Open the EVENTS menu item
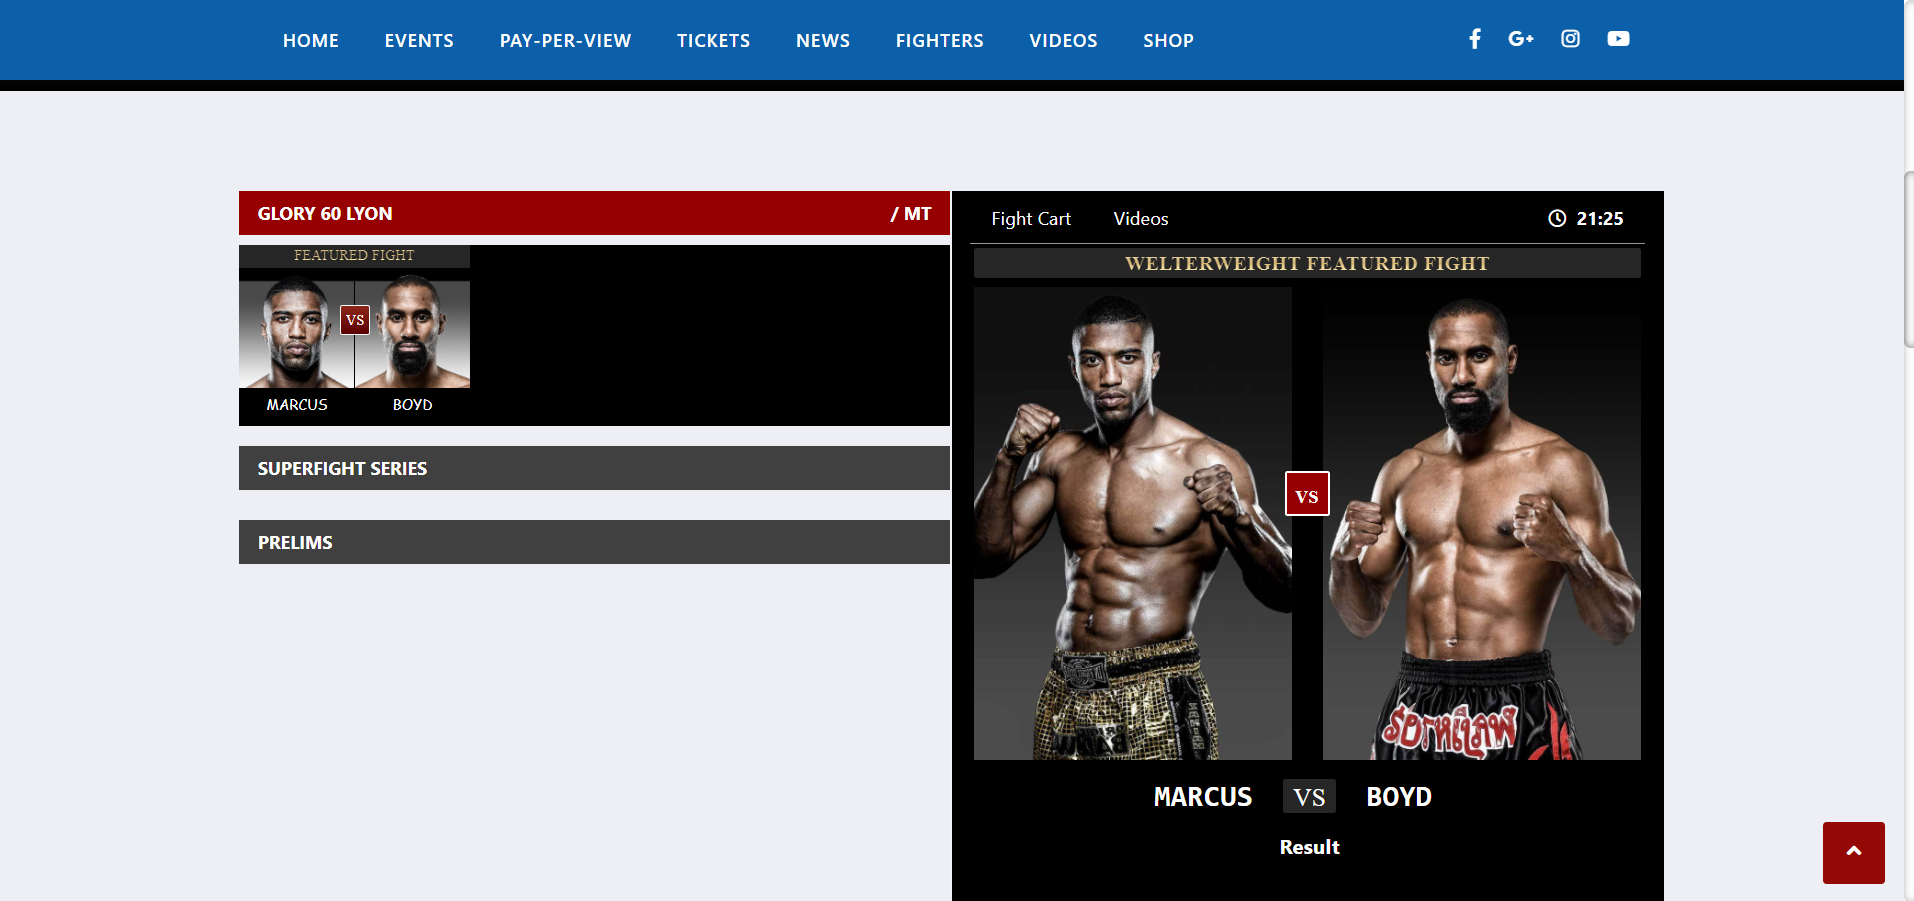Image resolution: width=1914 pixels, height=901 pixels. 419,41
